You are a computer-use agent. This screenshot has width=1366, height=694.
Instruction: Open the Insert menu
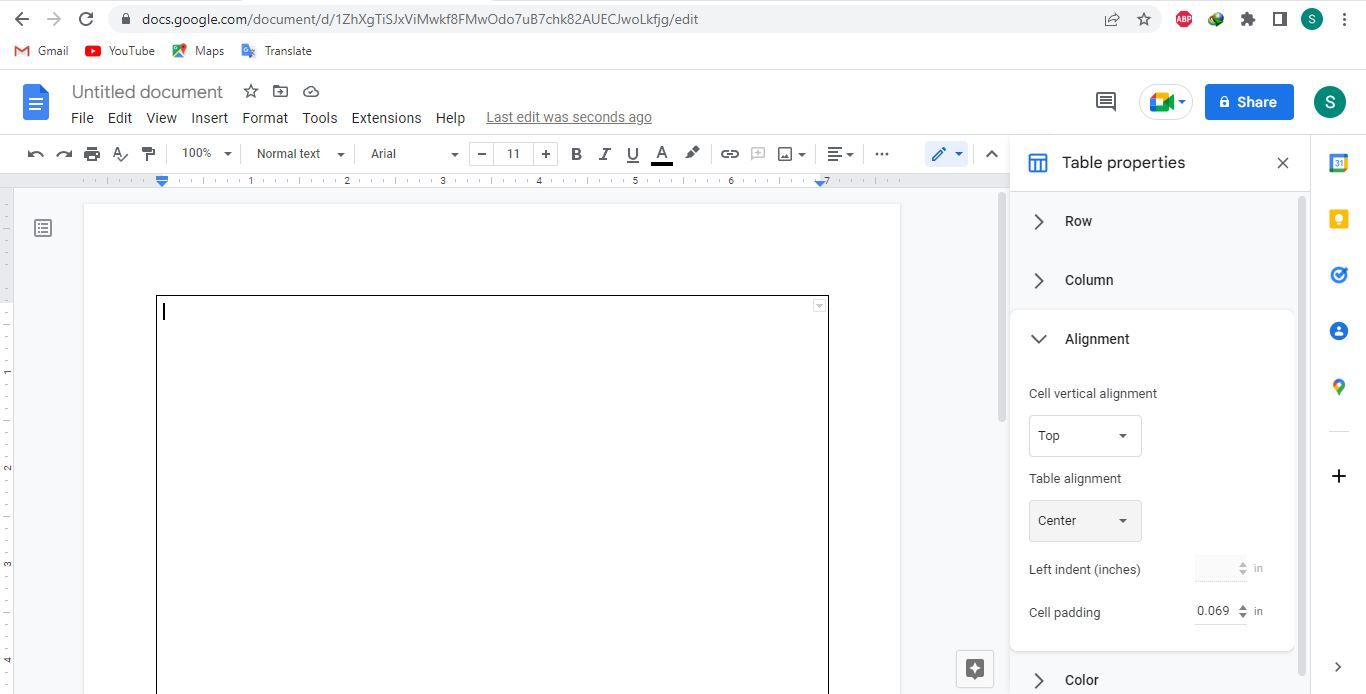(x=210, y=118)
